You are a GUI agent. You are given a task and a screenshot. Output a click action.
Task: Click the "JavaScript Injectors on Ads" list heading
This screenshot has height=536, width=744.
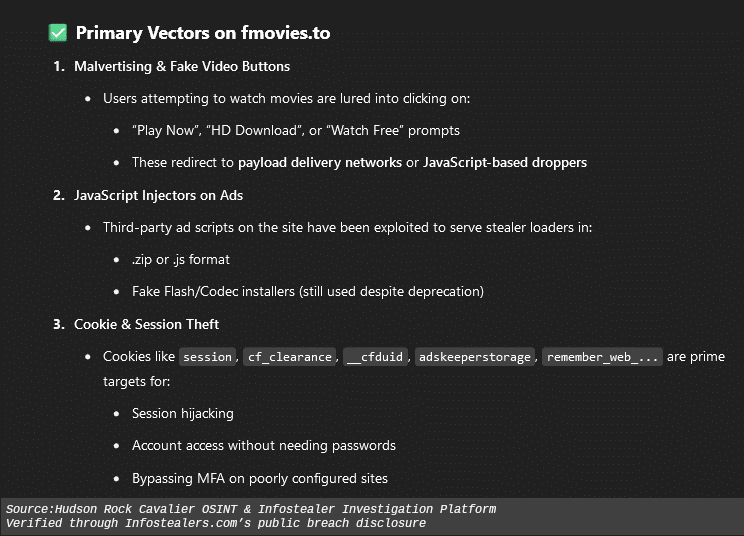click(158, 195)
